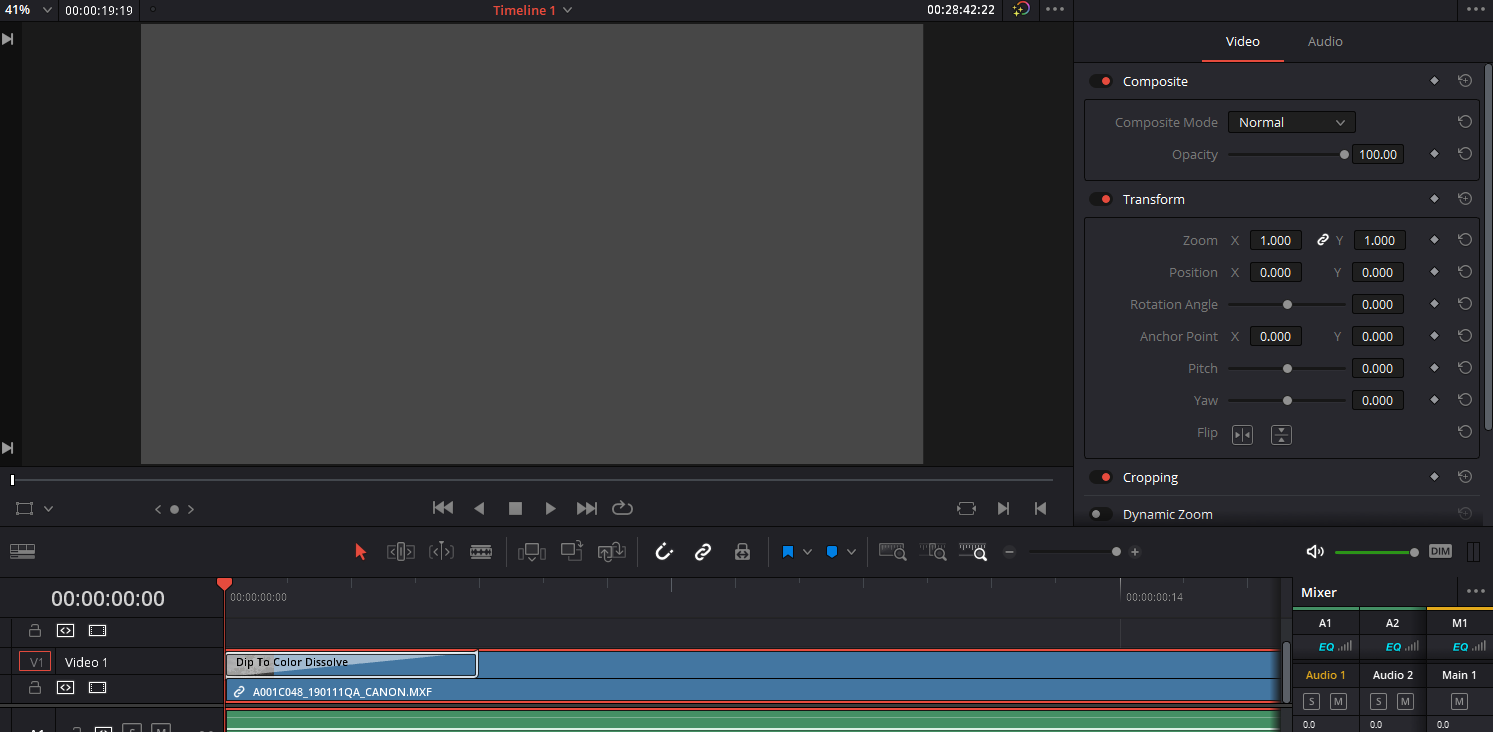Mute the Audio 2 mixer channel
Image resolution: width=1493 pixels, height=732 pixels.
pyautogui.click(x=1406, y=701)
